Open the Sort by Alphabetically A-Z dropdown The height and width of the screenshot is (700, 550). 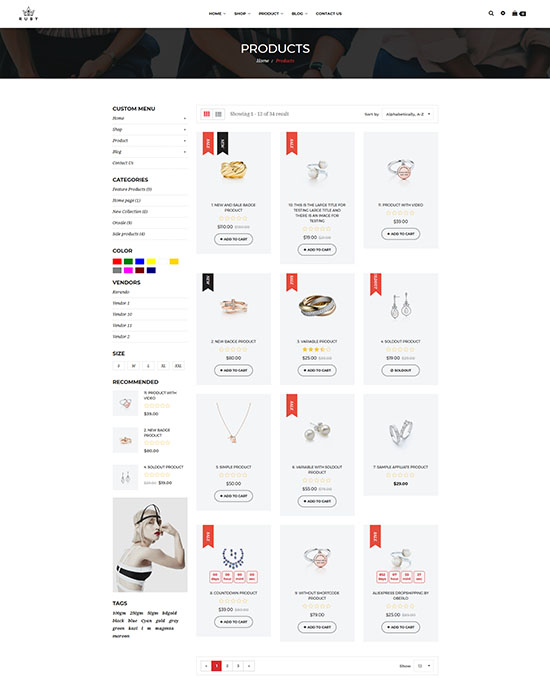click(408, 114)
